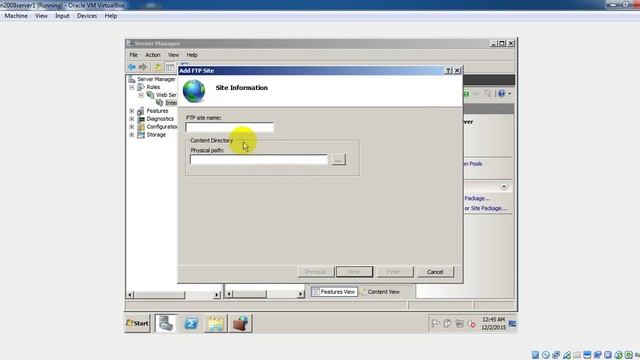Click the Action Center flag in system tray
This screenshot has height=360, width=640.
pyautogui.click(x=436, y=324)
